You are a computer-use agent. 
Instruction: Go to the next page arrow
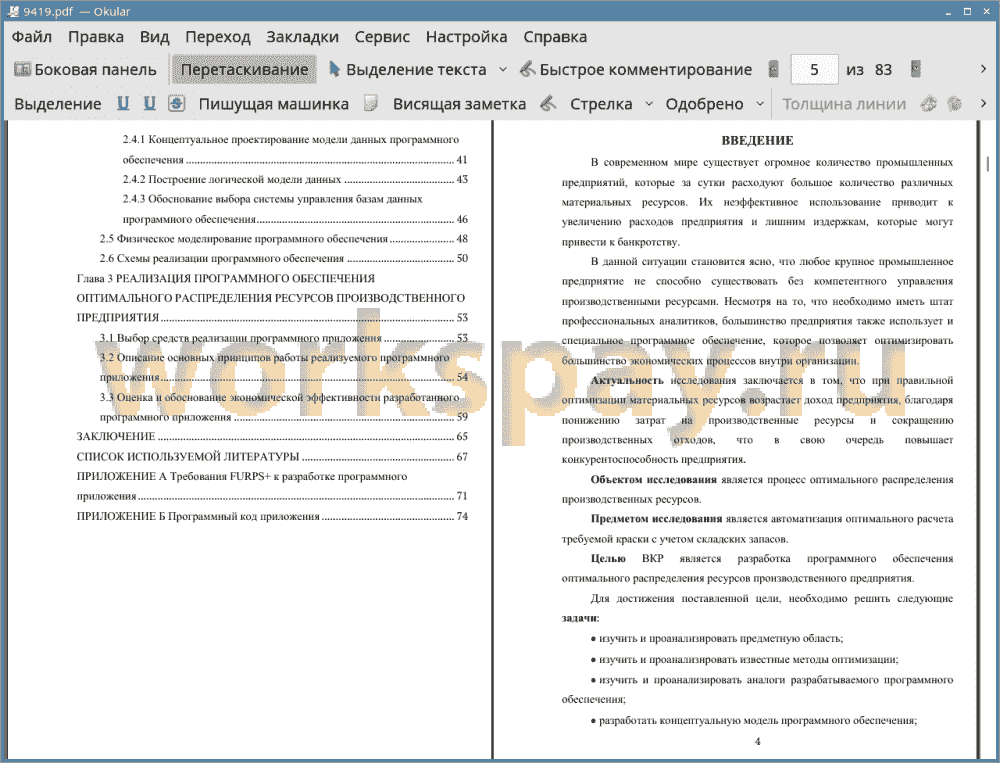point(915,69)
